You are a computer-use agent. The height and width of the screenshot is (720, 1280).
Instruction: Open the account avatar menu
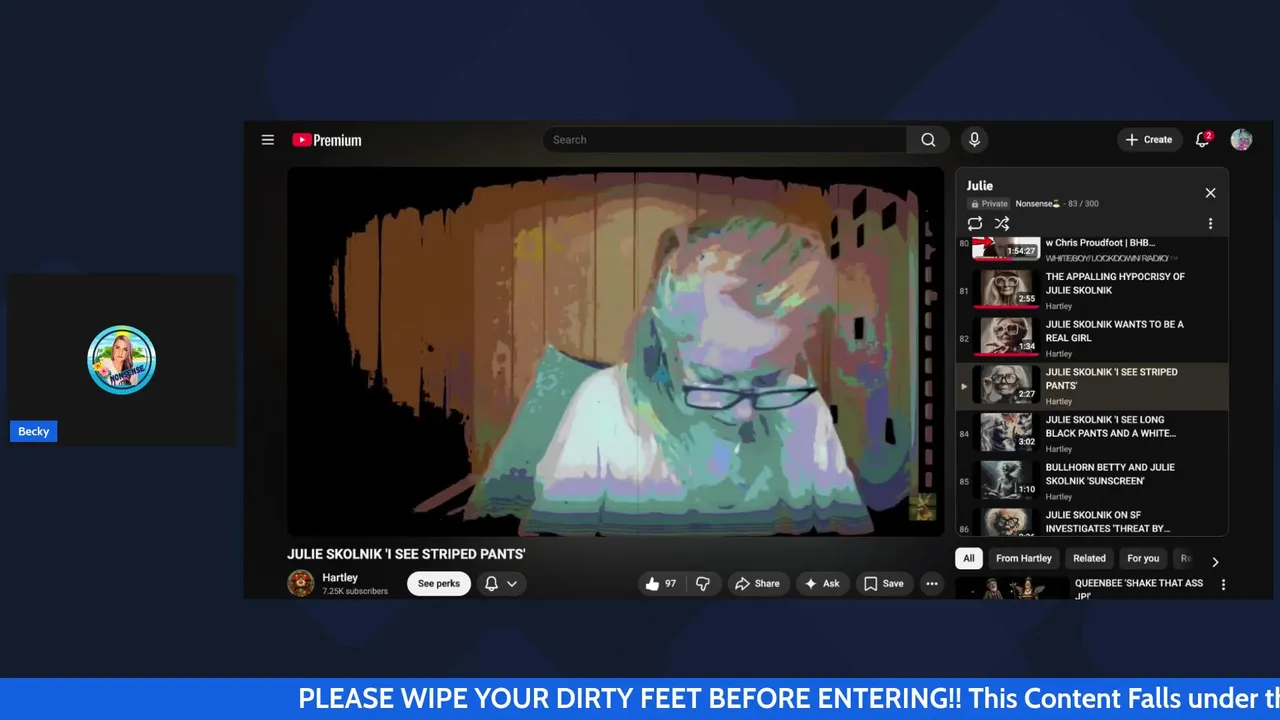1241,140
